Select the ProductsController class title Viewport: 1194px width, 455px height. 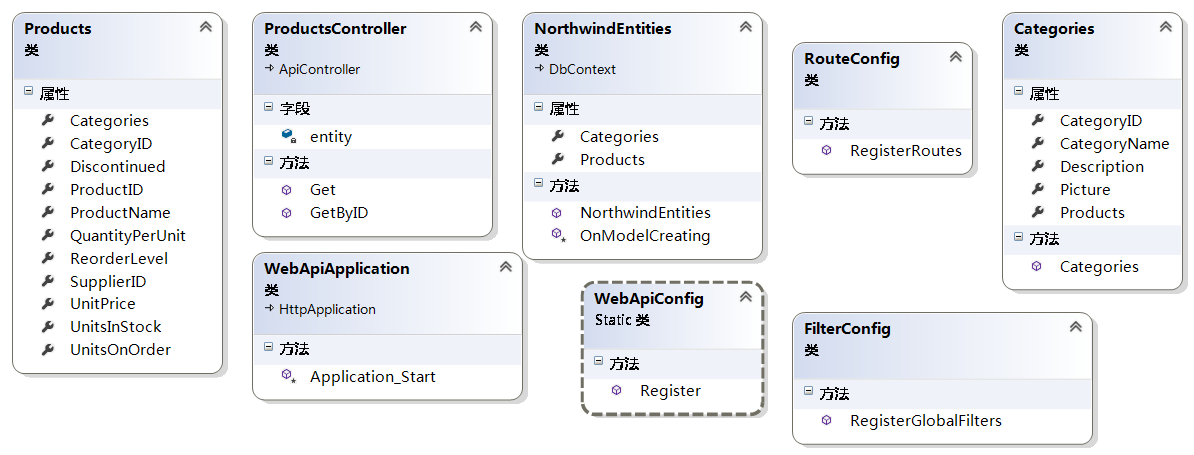(335, 28)
